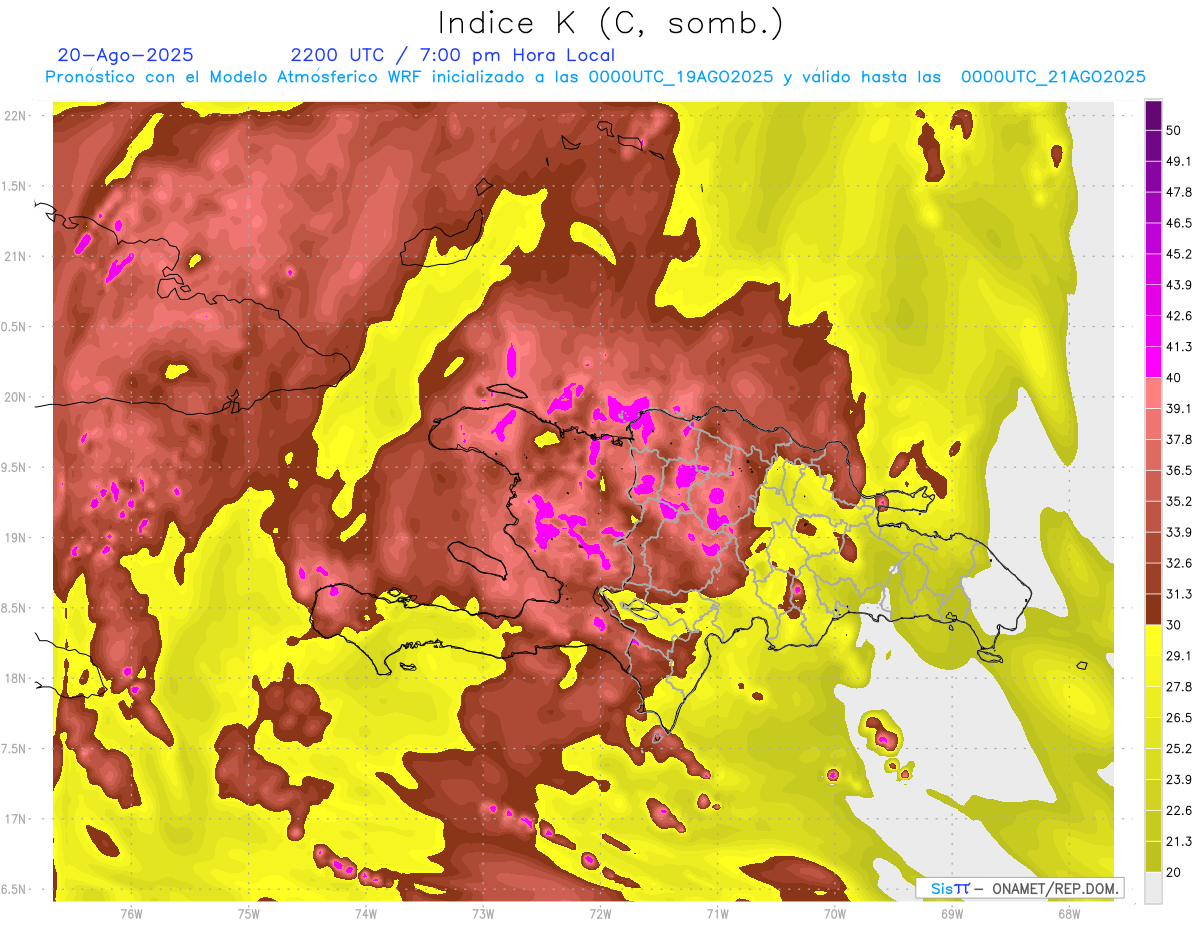The width and height of the screenshot is (1200, 927).
Task: Click the '70W' longitude label
Action: 835,913
